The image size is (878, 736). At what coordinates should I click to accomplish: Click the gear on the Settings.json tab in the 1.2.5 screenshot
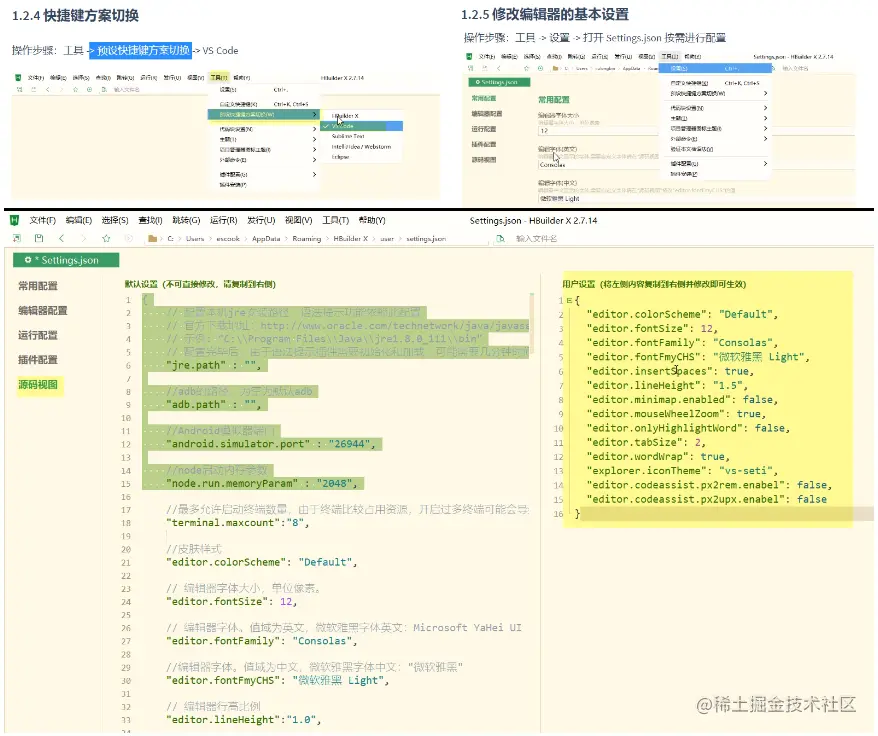click(478, 82)
